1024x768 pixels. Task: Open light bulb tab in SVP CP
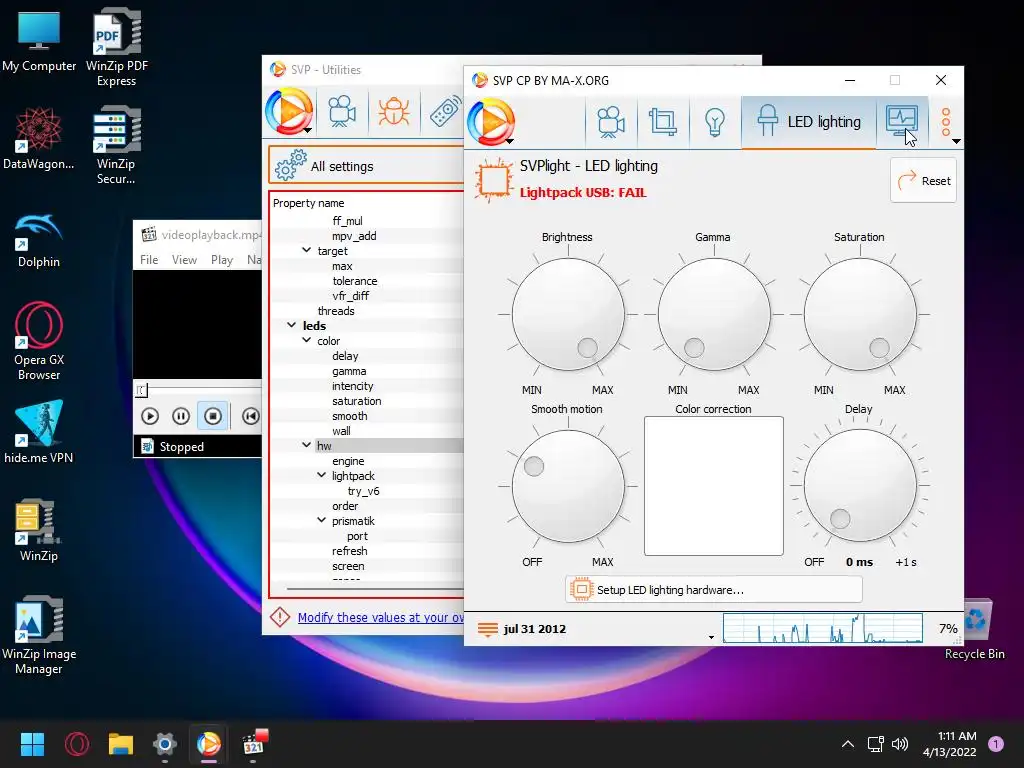pos(715,122)
